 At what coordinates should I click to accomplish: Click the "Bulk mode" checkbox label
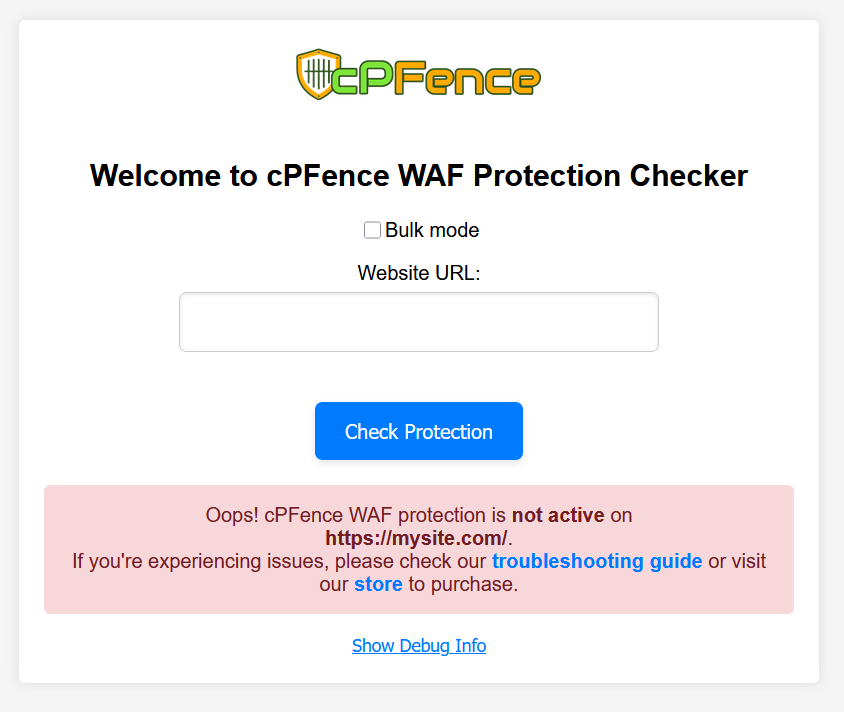pyautogui.click(x=432, y=230)
